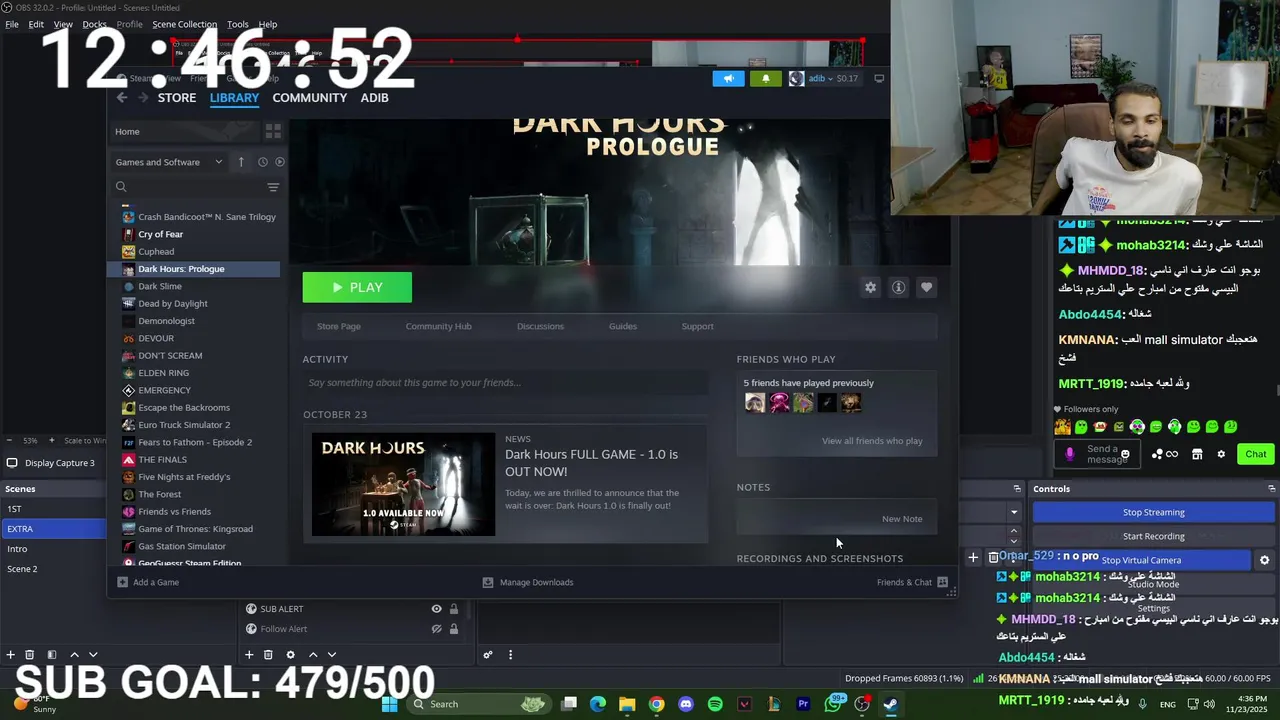The height and width of the screenshot is (720, 1280).
Task: Open OBS File menu
Action: (12, 24)
